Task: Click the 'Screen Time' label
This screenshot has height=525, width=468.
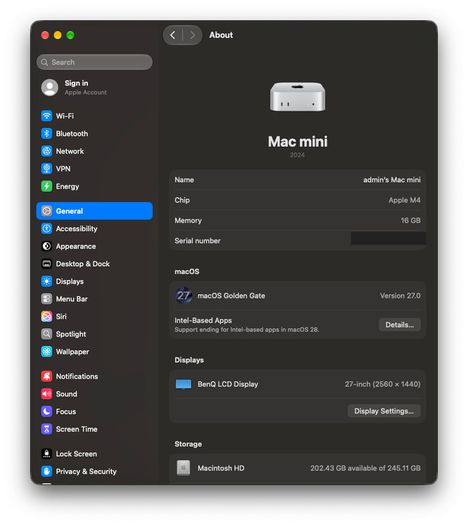Action: 77,429
